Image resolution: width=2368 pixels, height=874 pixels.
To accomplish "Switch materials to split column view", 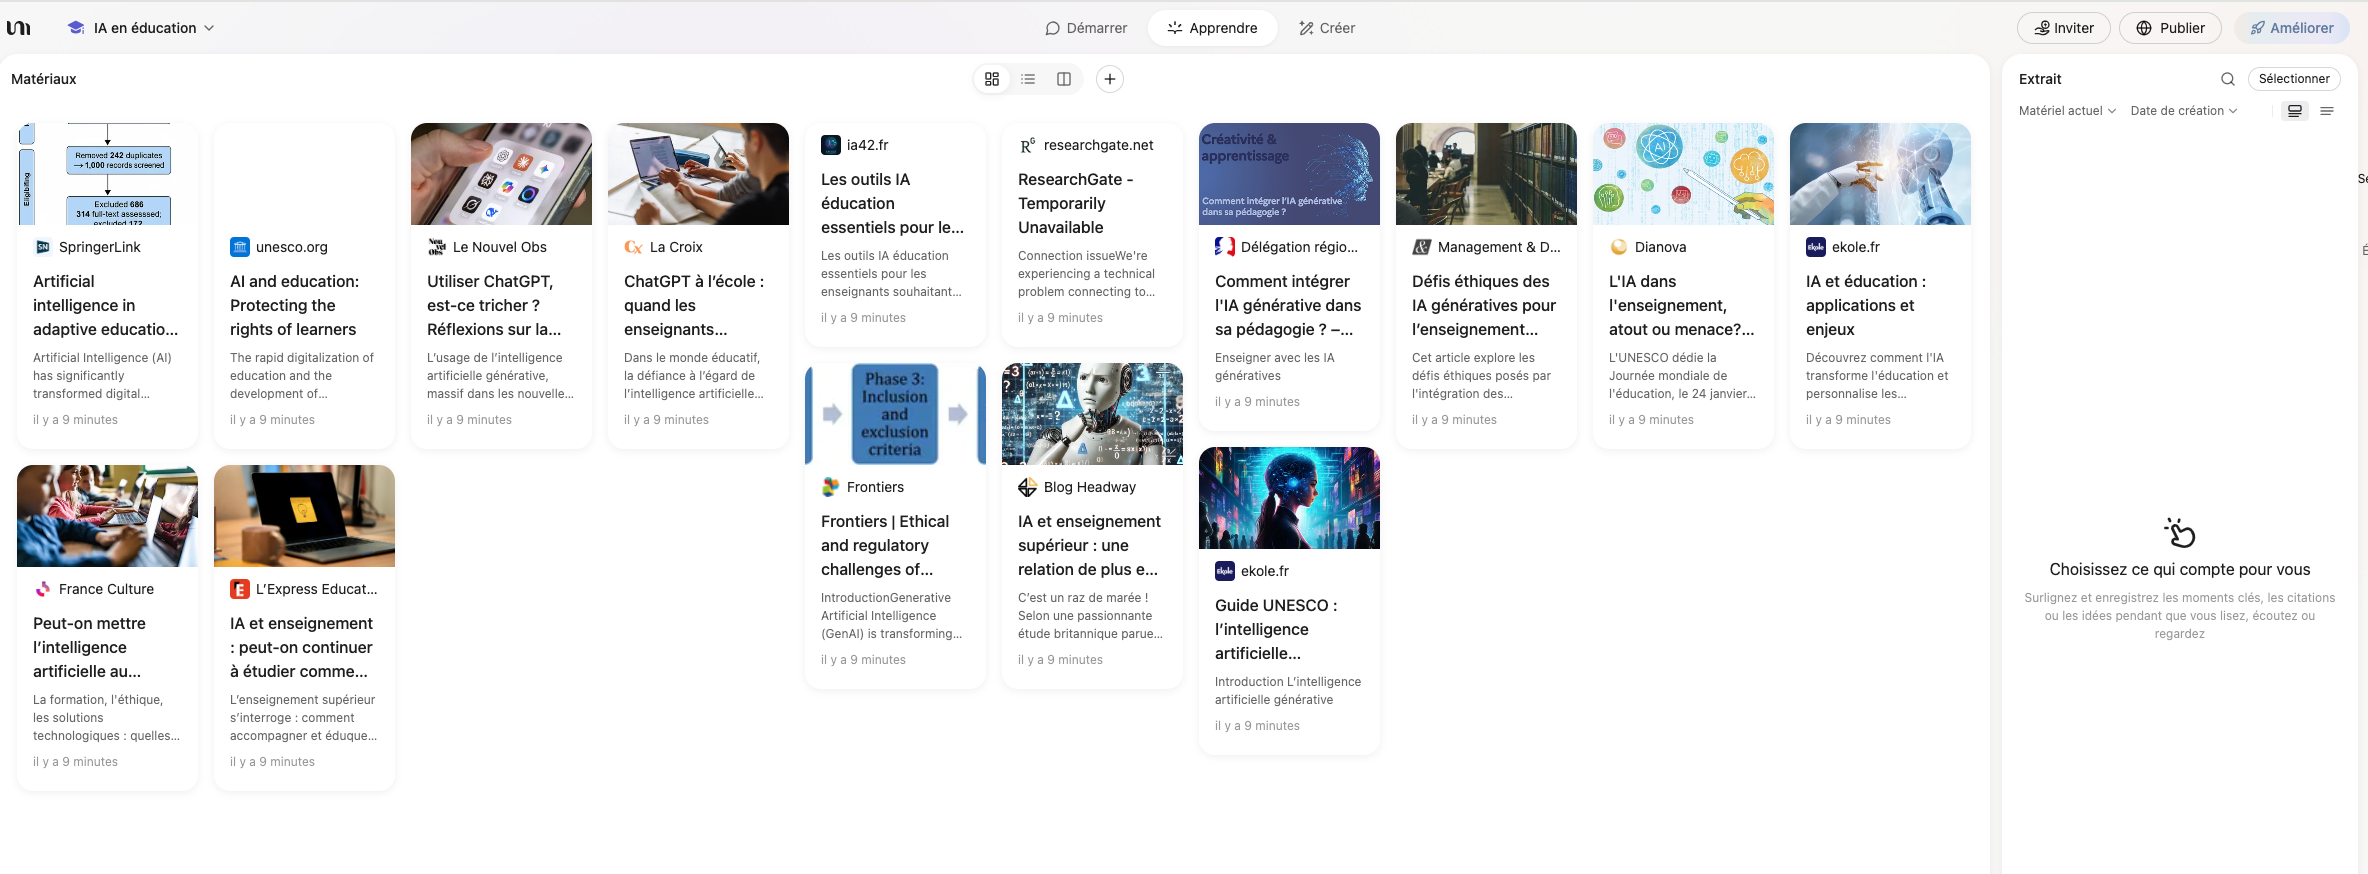I will pyautogui.click(x=1064, y=79).
